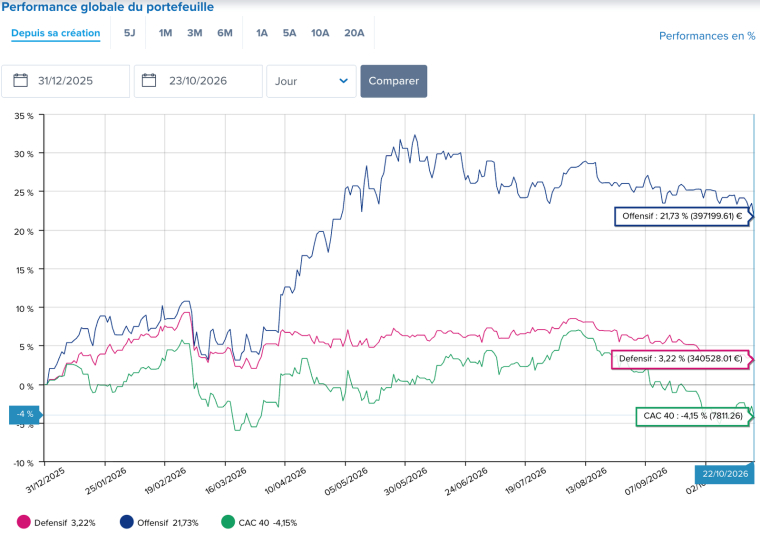The width and height of the screenshot is (760, 533).
Task: Click the Comparer button
Action: tap(394, 81)
